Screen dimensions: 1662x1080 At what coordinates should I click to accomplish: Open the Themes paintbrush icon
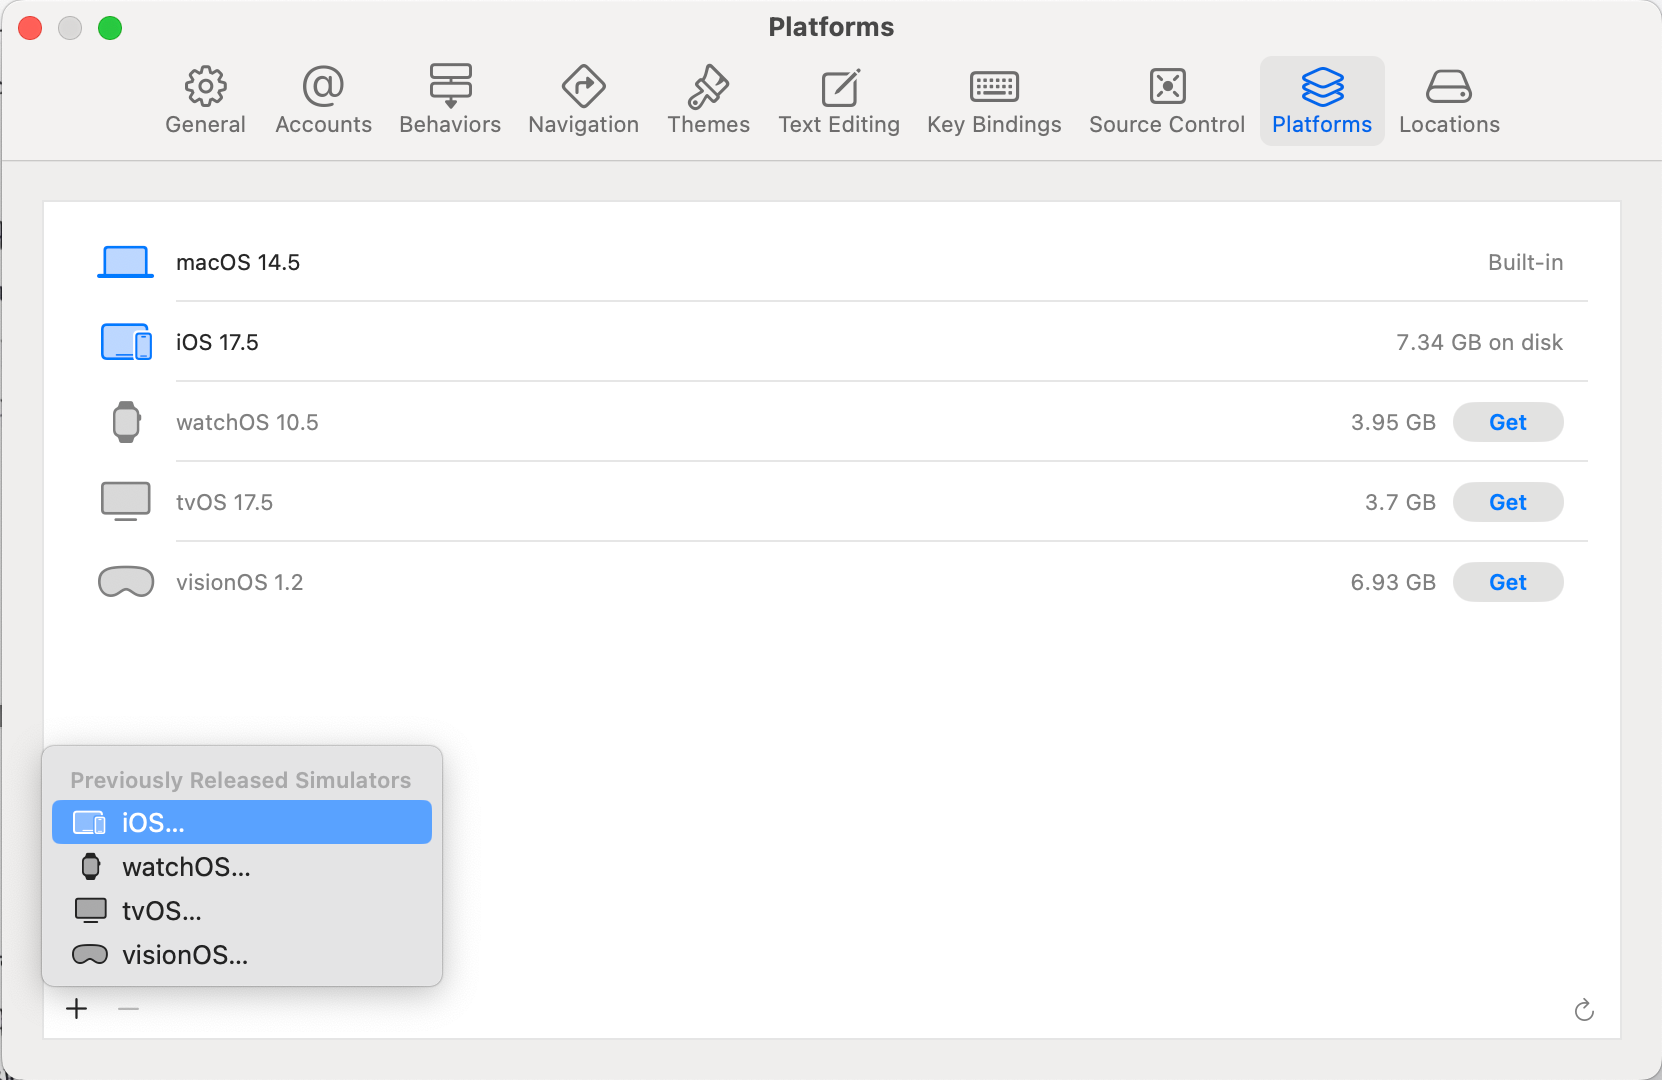(708, 86)
